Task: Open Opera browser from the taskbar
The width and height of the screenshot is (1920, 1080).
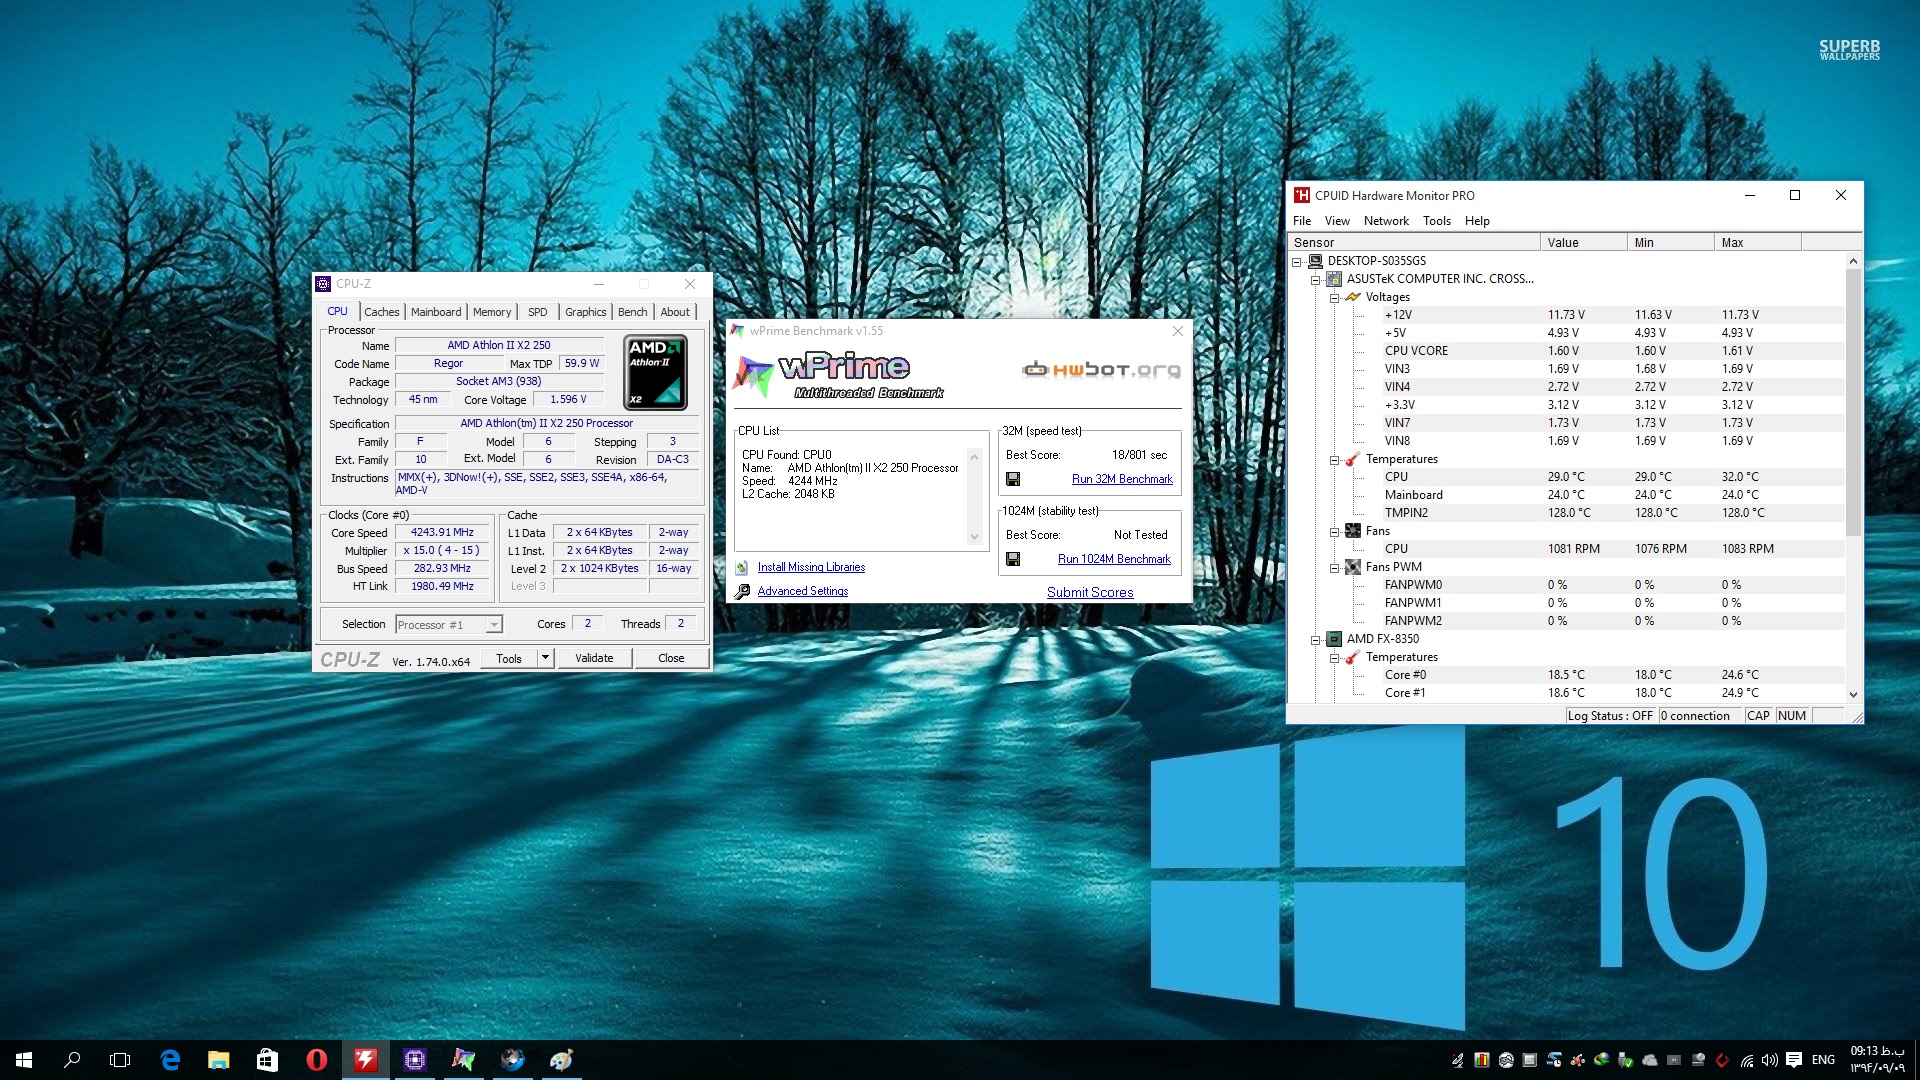Action: (x=316, y=1060)
